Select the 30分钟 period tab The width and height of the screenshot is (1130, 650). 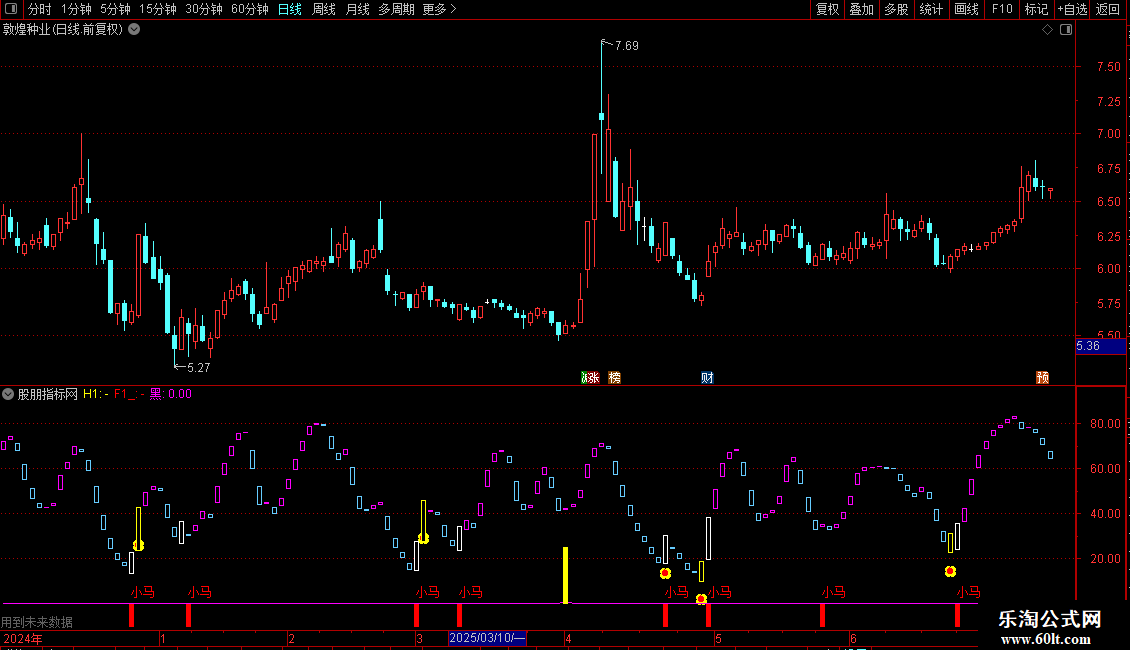(204, 9)
